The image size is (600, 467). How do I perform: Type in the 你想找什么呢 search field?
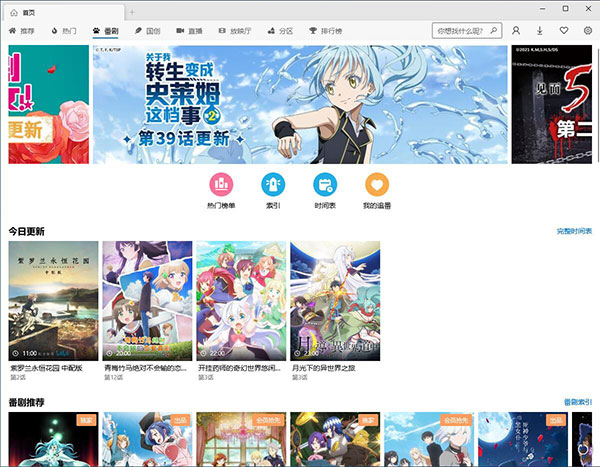460,31
